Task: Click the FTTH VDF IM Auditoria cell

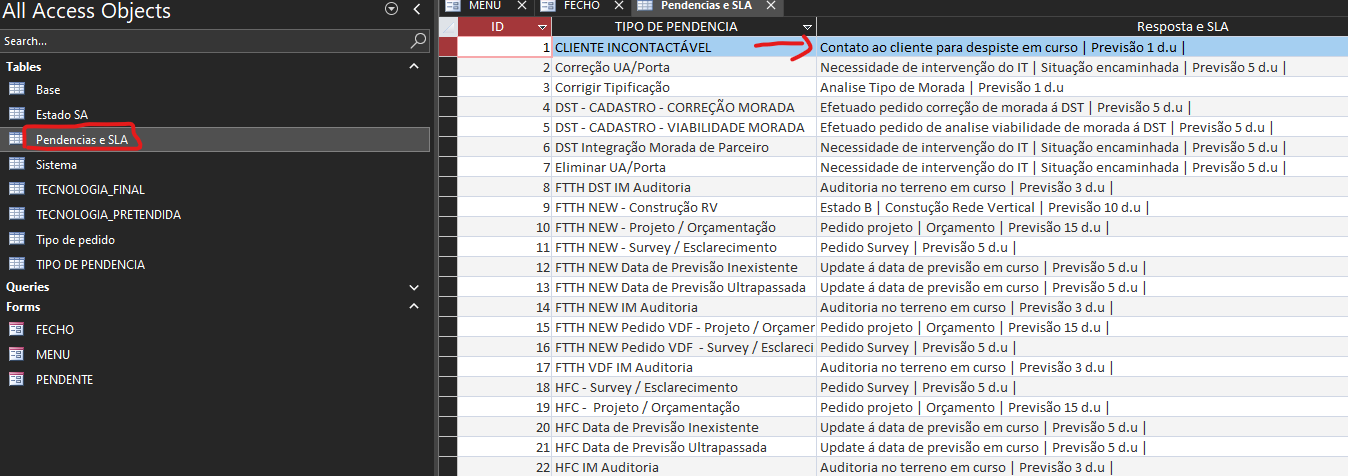Action: point(684,367)
